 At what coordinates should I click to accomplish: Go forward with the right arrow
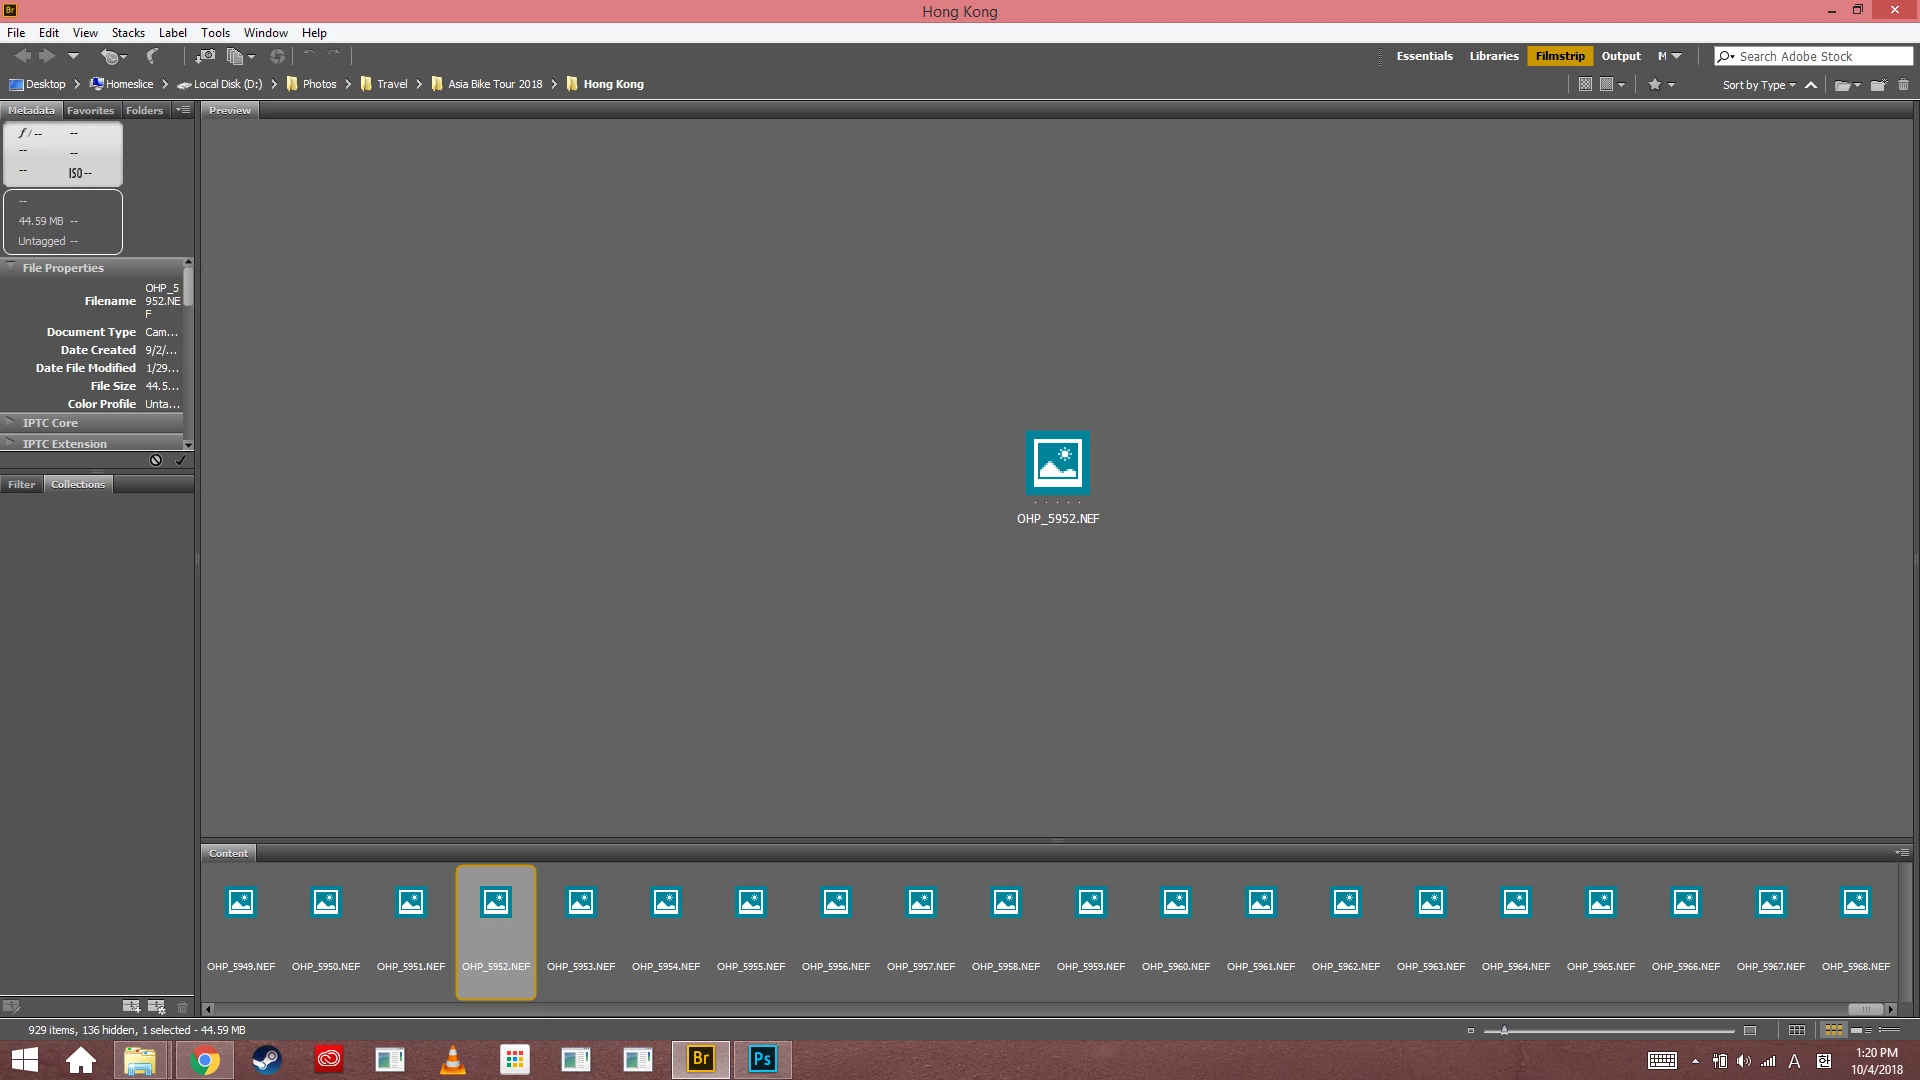coord(47,56)
